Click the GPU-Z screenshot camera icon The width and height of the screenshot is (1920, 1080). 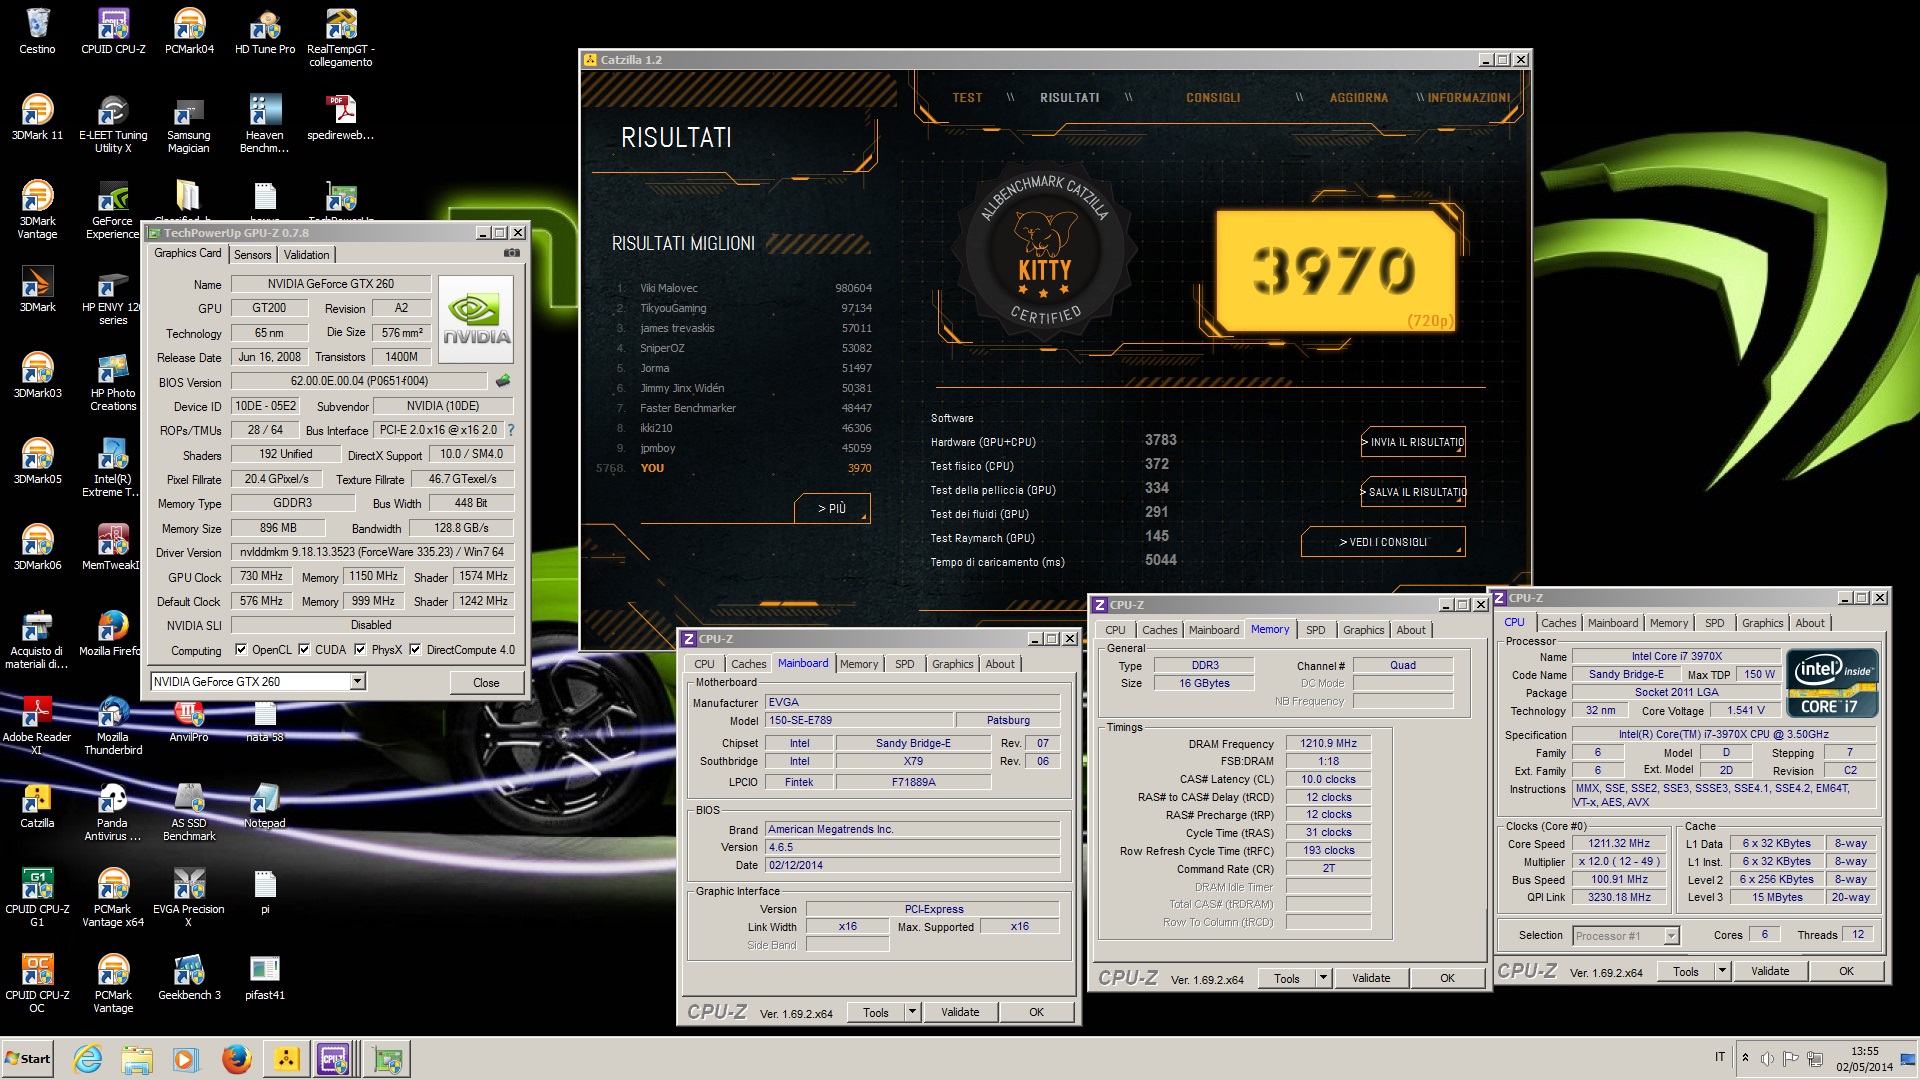click(x=512, y=253)
